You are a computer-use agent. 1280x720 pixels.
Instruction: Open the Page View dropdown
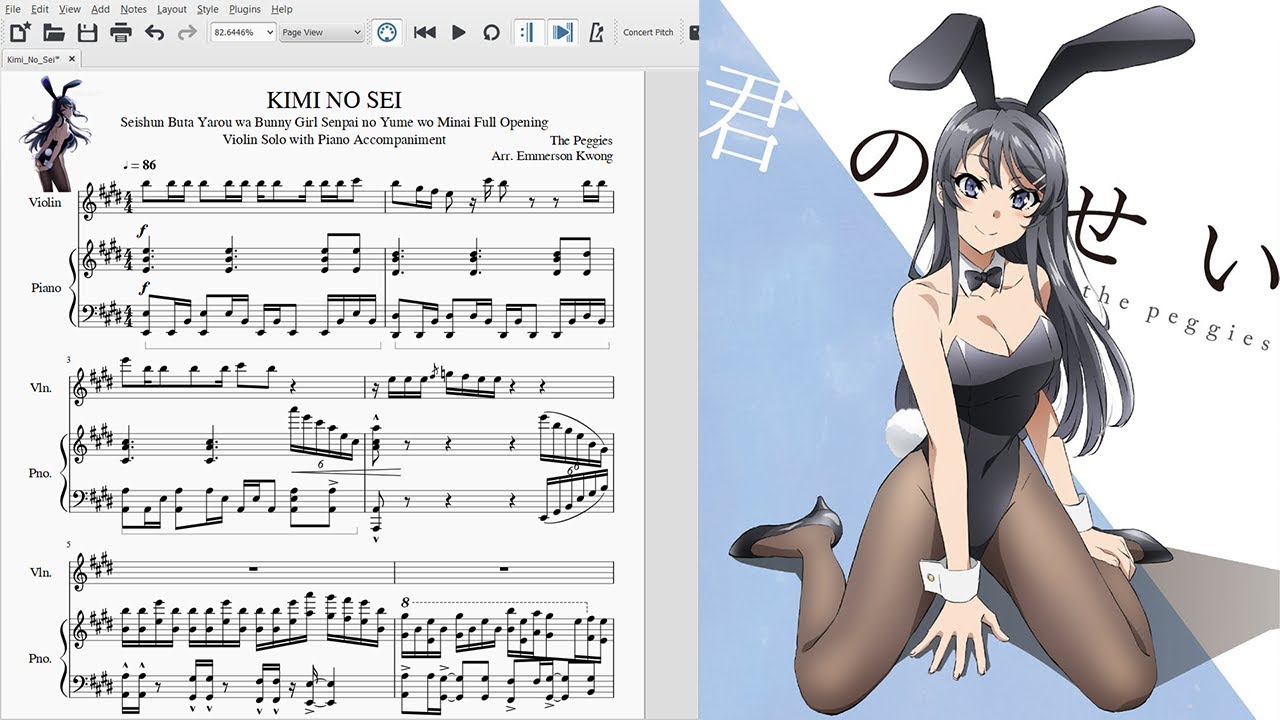click(x=321, y=32)
